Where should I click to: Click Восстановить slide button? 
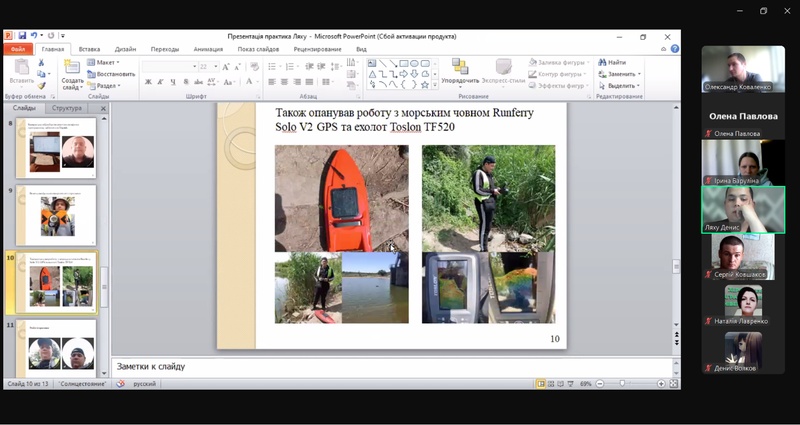point(111,74)
